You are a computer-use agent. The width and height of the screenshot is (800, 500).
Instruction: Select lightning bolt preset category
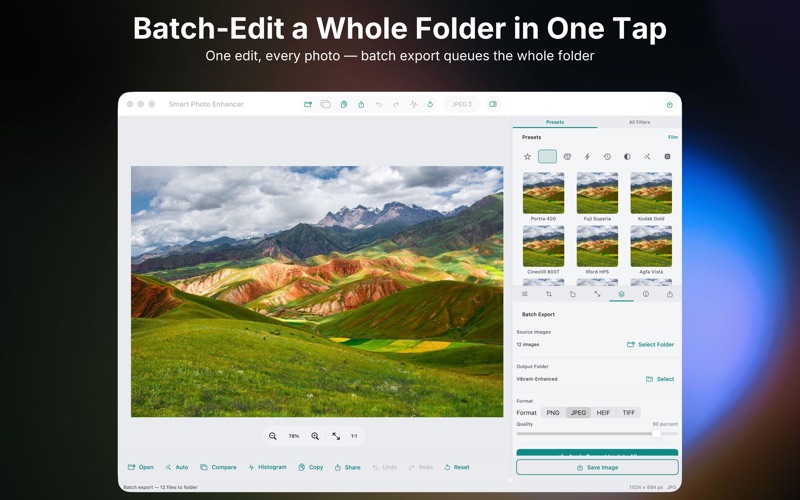[x=587, y=157]
